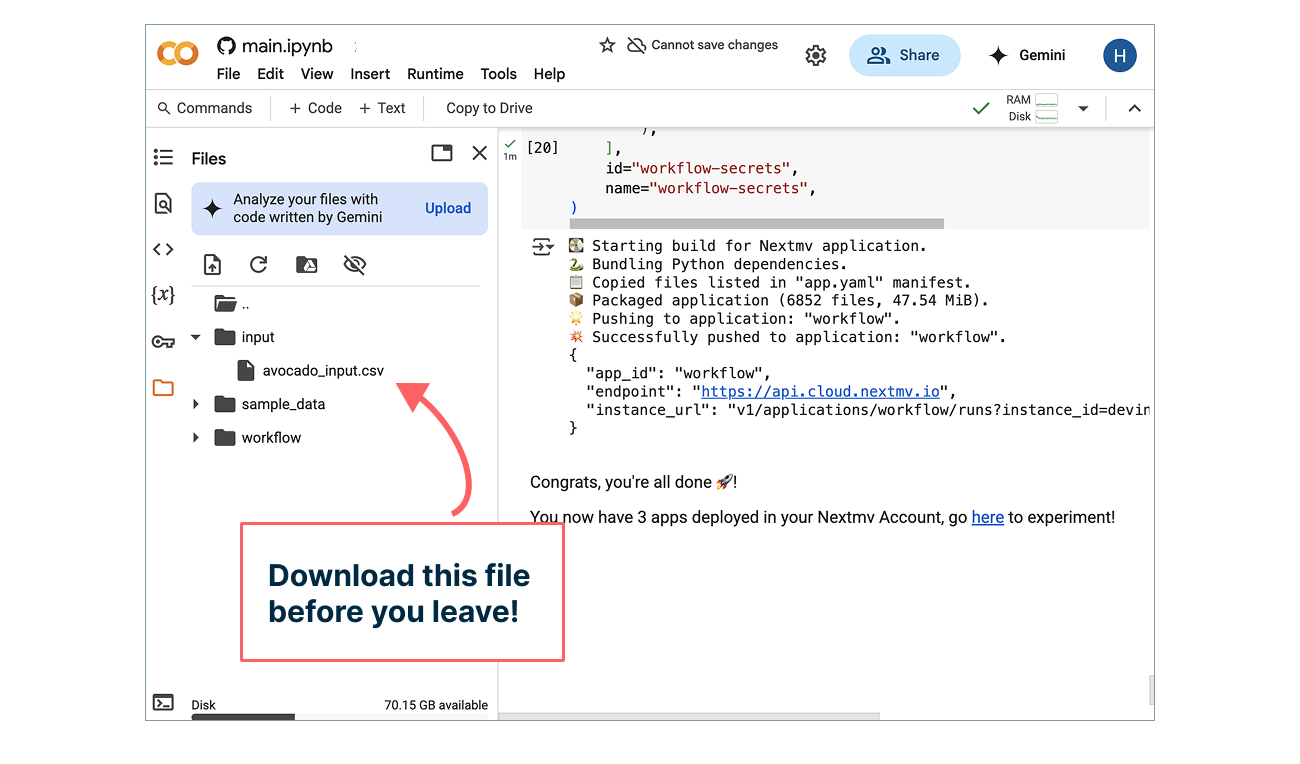This screenshot has height=764, width=1300.
Task: Go up to the parent folder (..)
Action: (x=232, y=303)
